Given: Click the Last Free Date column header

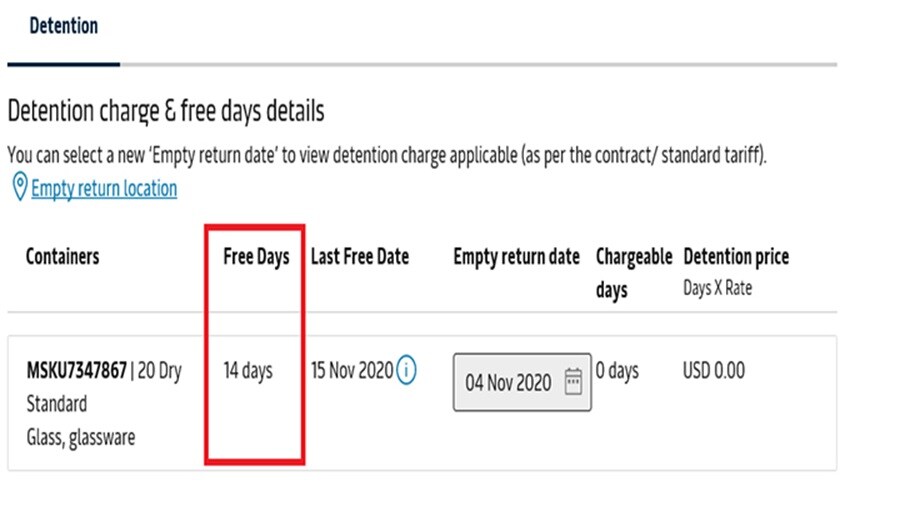Looking at the screenshot, I should tap(359, 257).
